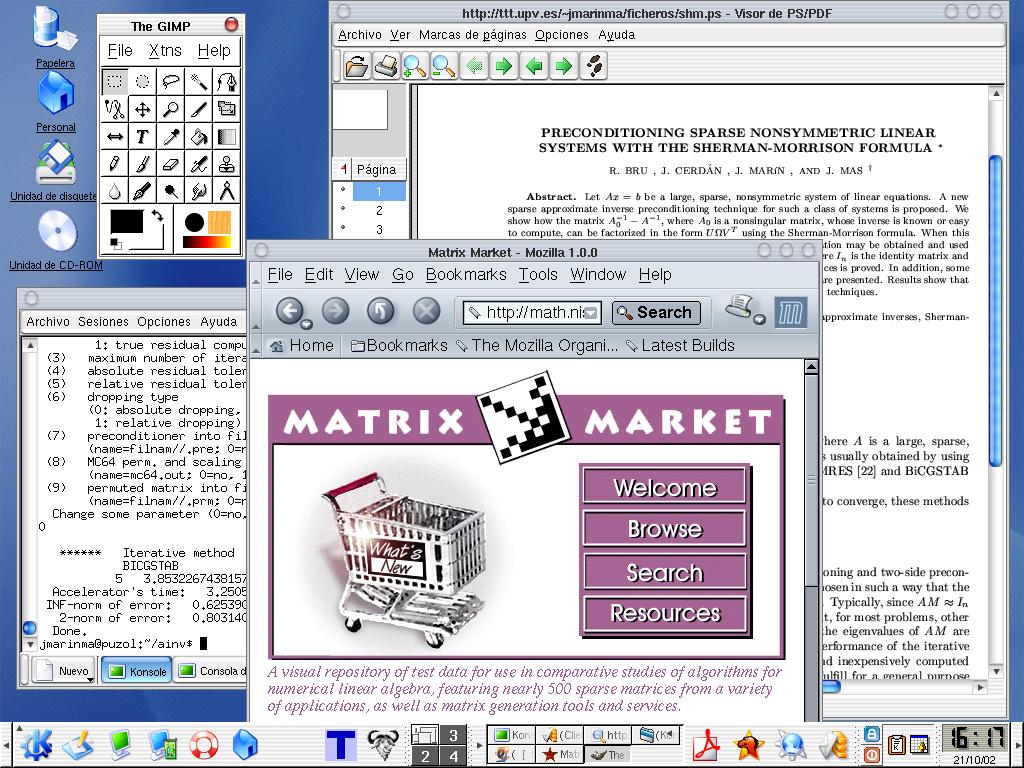Click the black foreground color swatch
This screenshot has height=768, width=1024.
pyautogui.click(x=127, y=222)
